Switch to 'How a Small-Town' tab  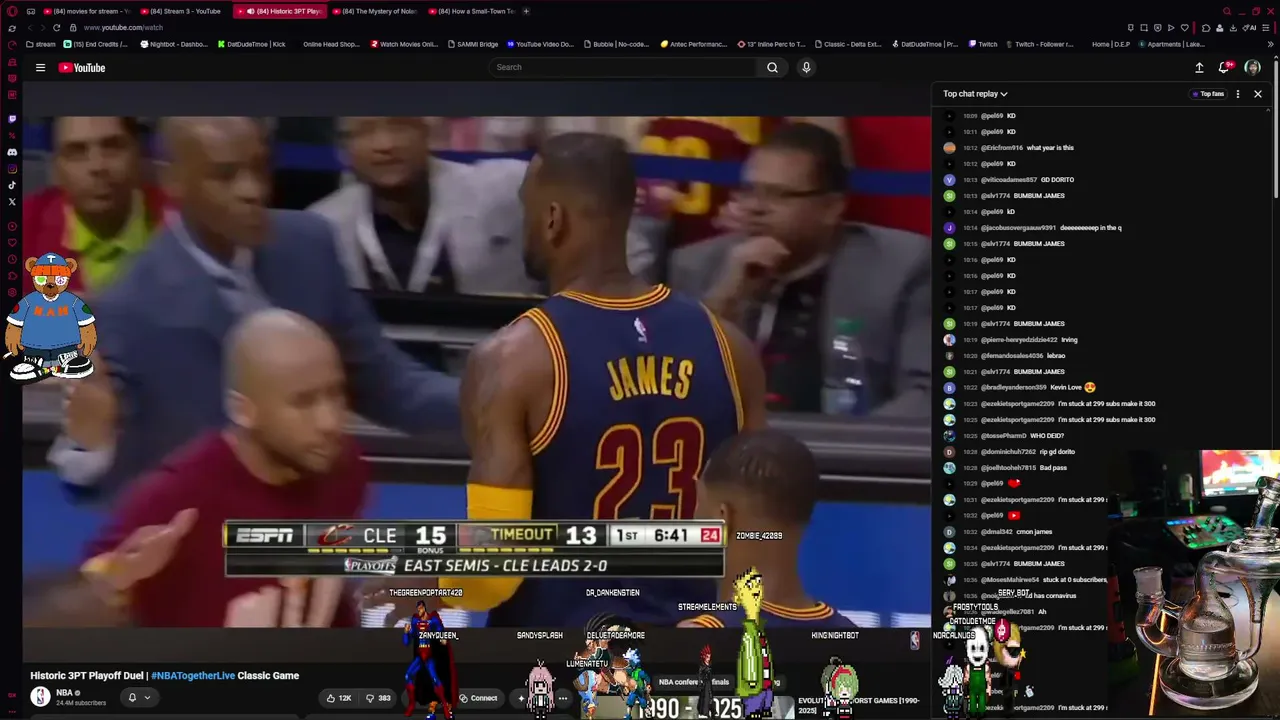472,11
